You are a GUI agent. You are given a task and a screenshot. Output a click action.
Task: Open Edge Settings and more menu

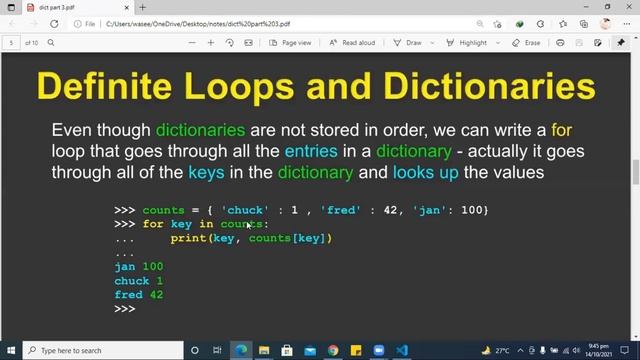click(627, 24)
